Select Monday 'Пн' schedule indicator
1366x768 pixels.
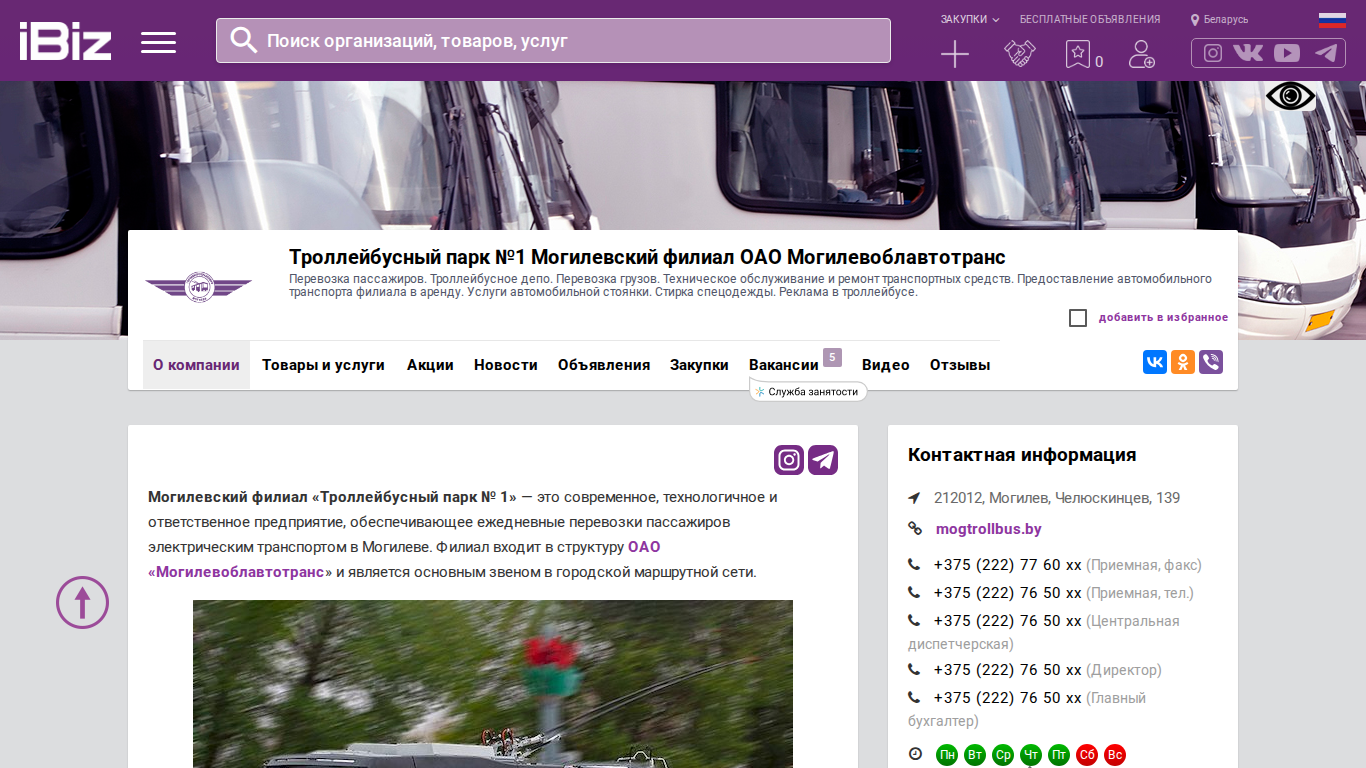point(947,755)
